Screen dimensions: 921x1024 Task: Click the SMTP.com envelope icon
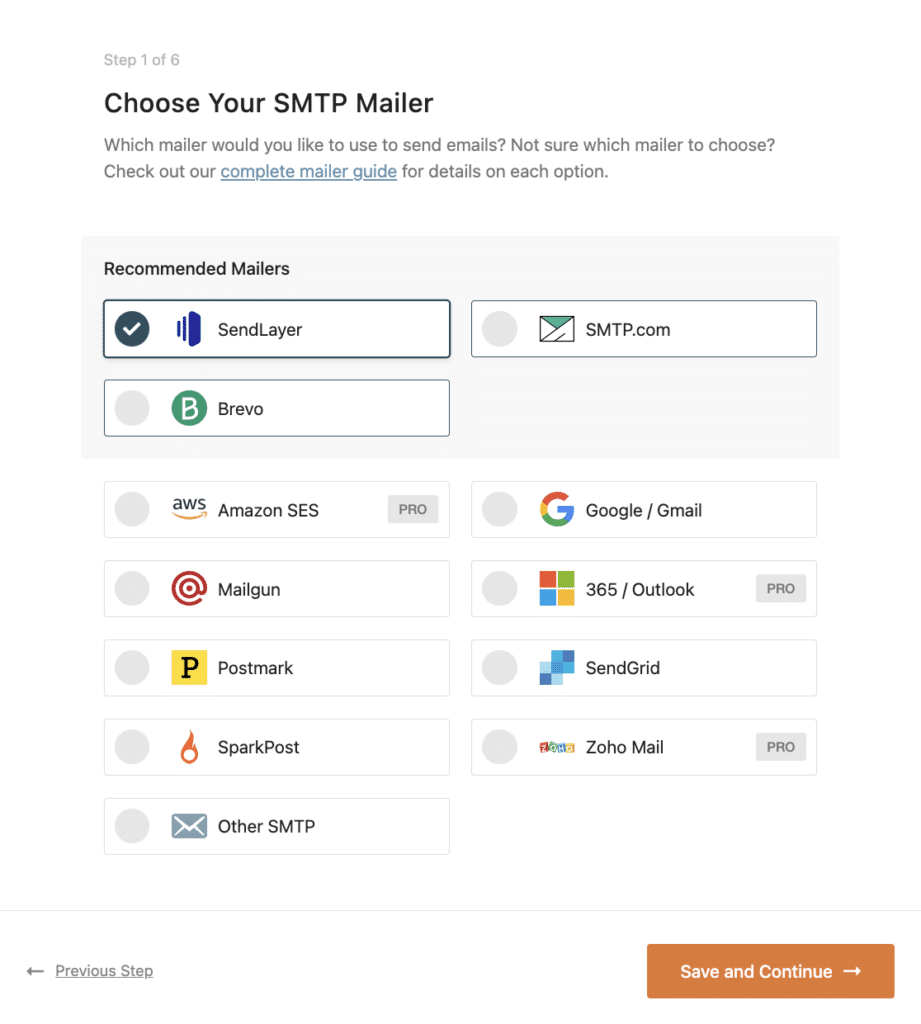pyautogui.click(x=554, y=328)
